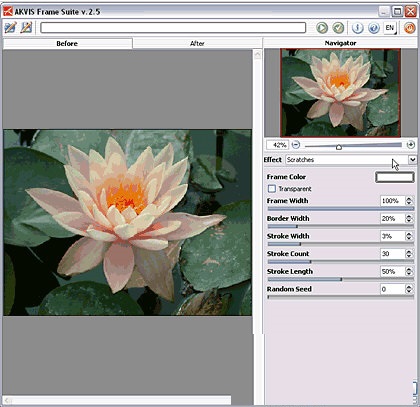Click the Navigator thumbnail preview
Image resolution: width=420 pixels, height=407 pixels.
pyautogui.click(x=340, y=93)
